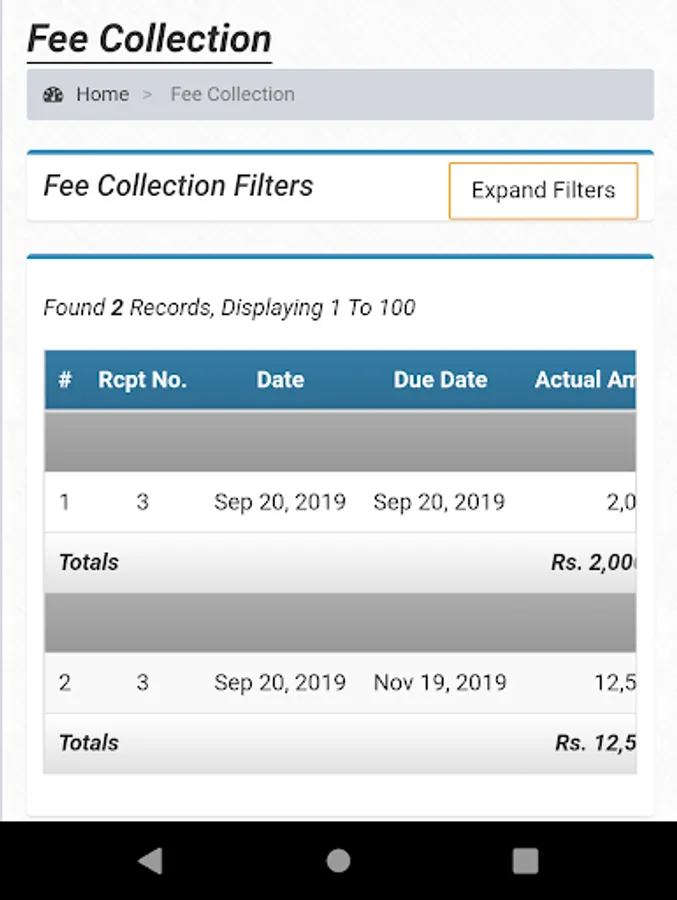
Task: Click the Actual Amount column header
Action: (585, 380)
